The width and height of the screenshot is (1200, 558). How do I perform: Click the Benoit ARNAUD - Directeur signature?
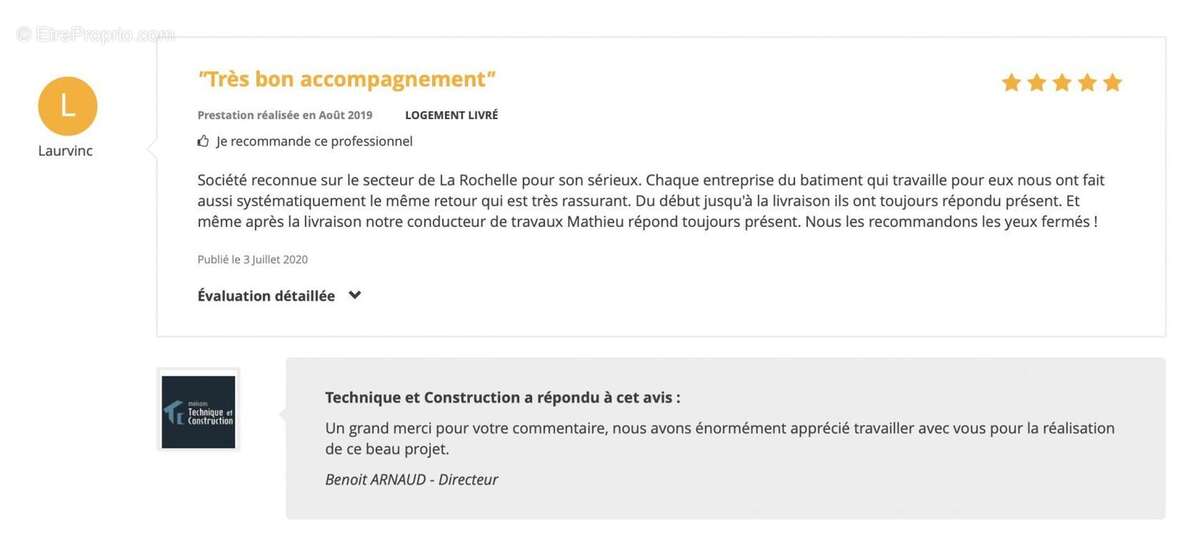click(411, 479)
